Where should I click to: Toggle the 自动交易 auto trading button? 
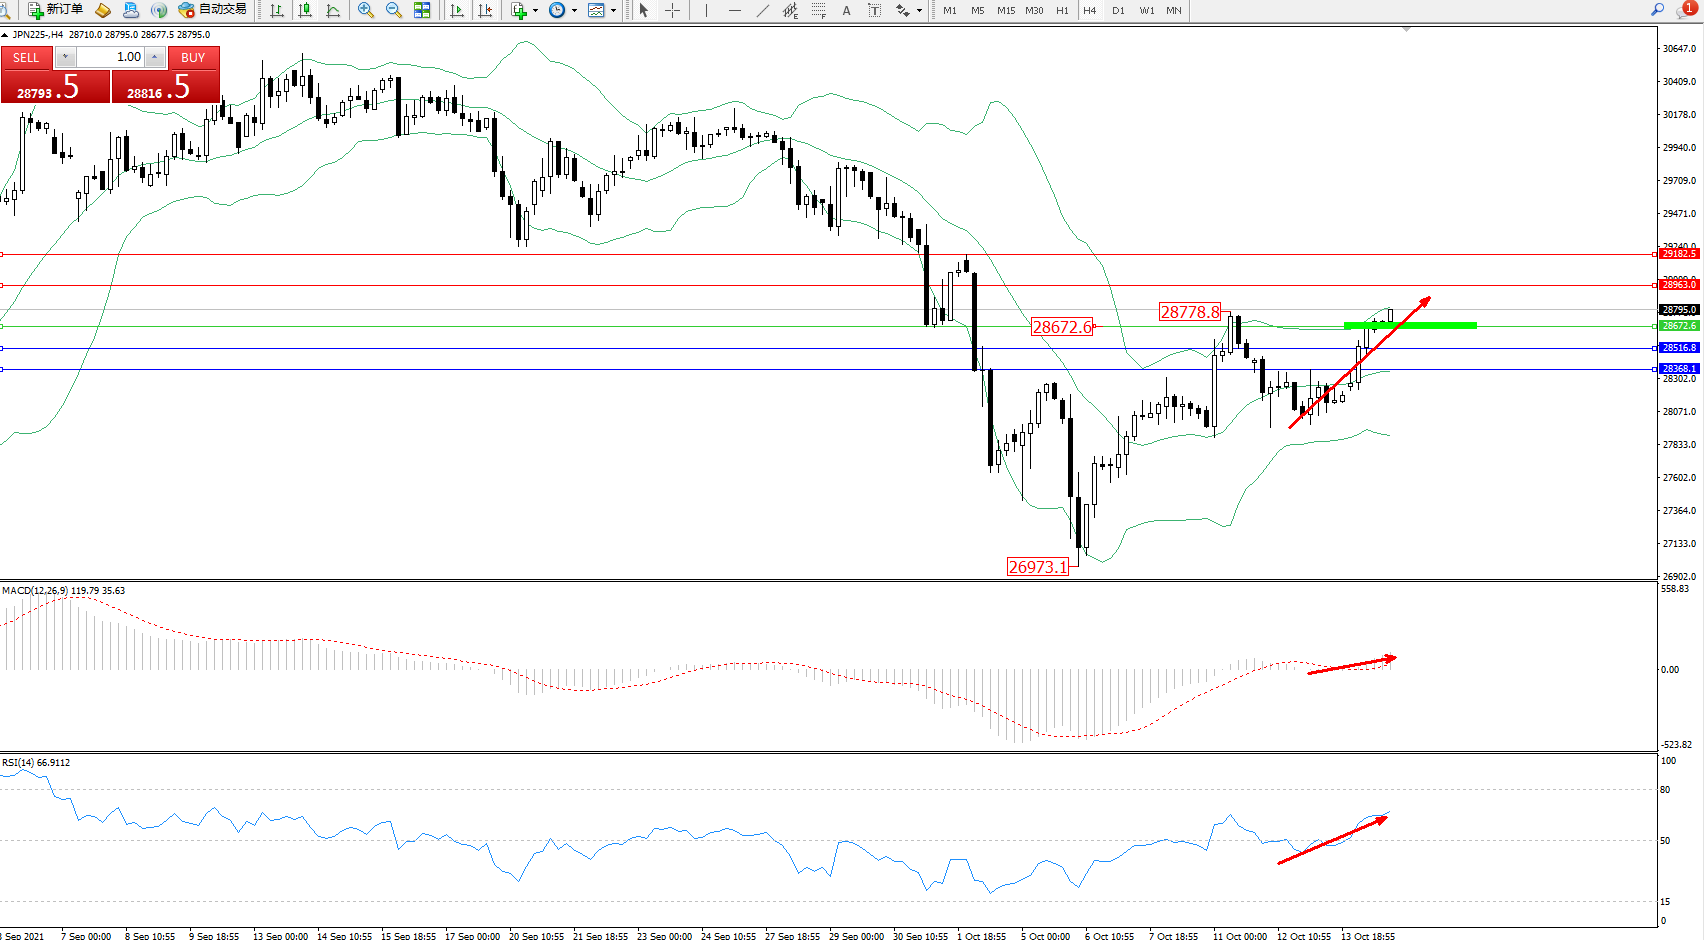click(213, 10)
